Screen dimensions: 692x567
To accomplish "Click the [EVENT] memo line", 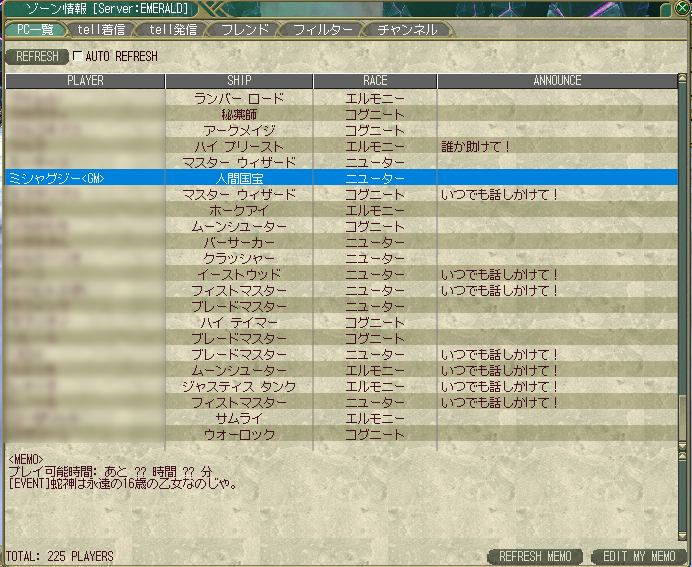I will click(123, 484).
